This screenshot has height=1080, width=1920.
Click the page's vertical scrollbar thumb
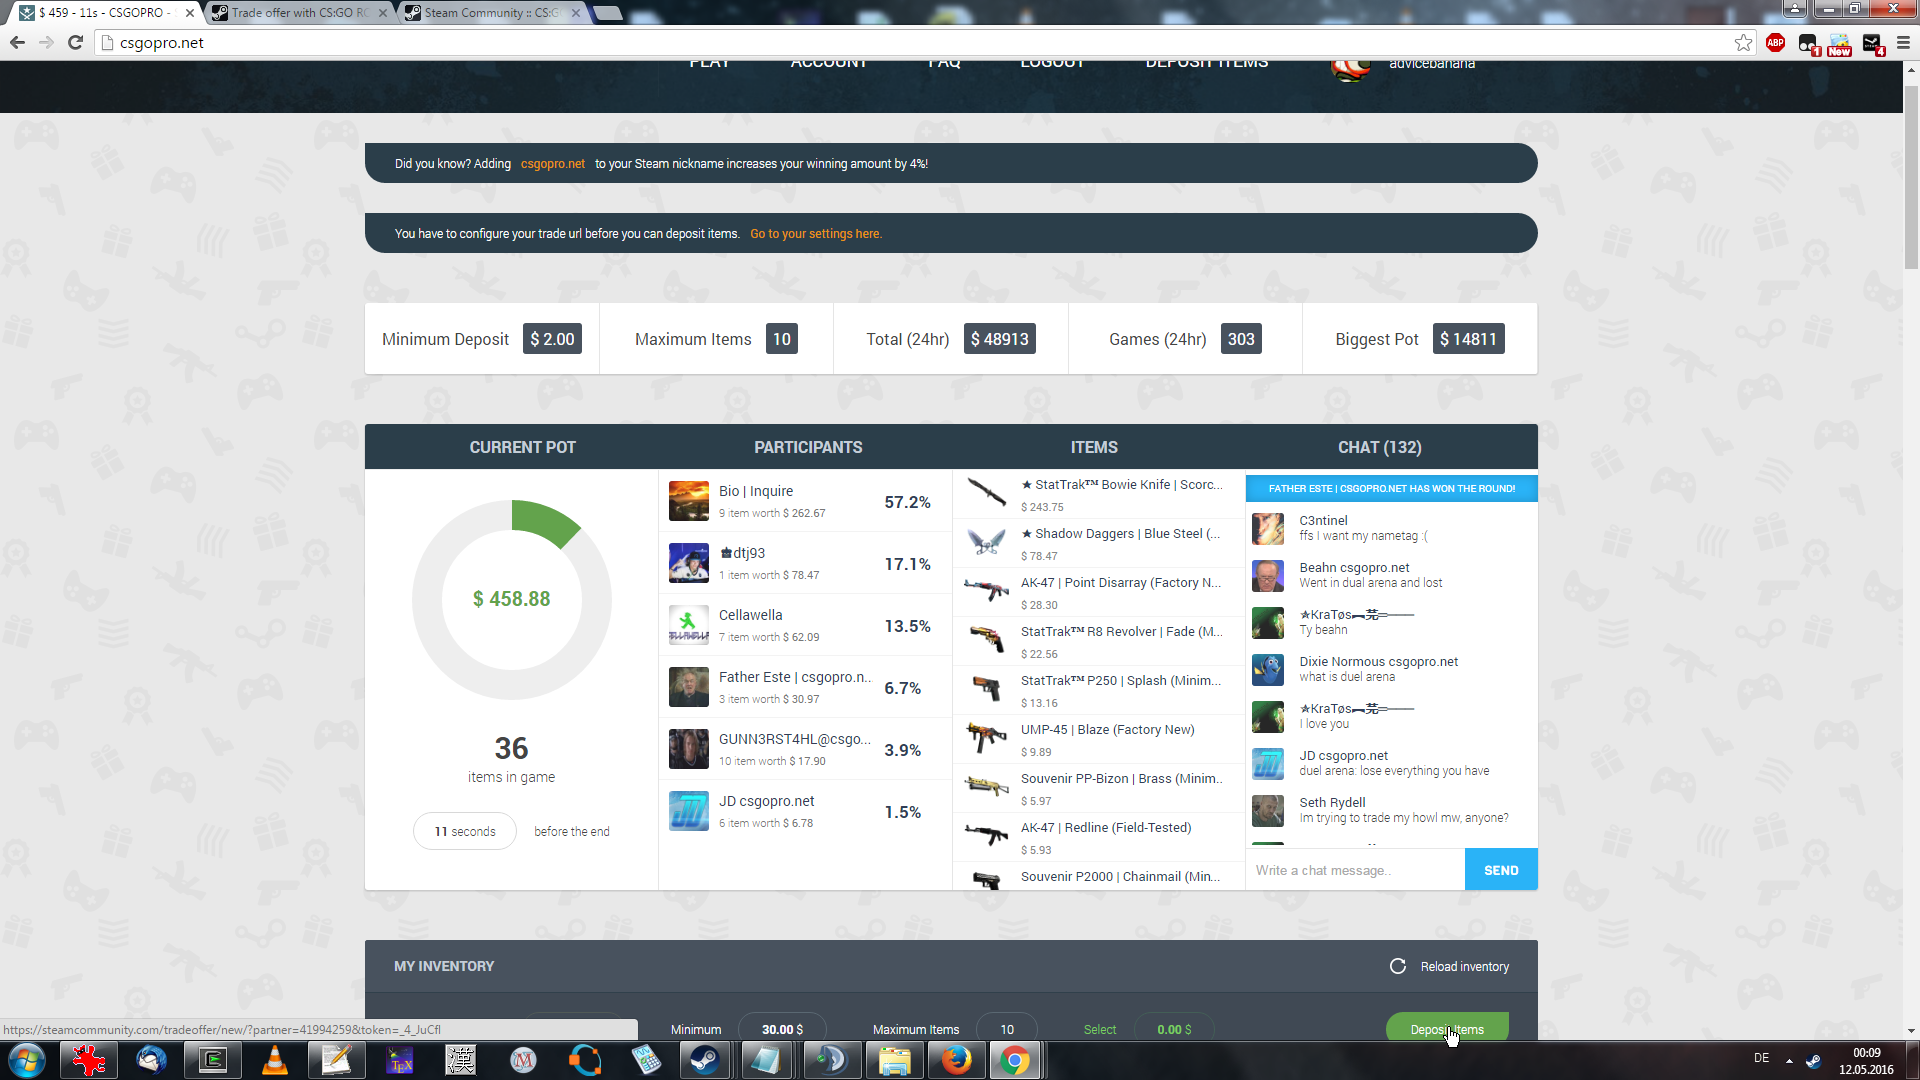tap(1911, 175)
